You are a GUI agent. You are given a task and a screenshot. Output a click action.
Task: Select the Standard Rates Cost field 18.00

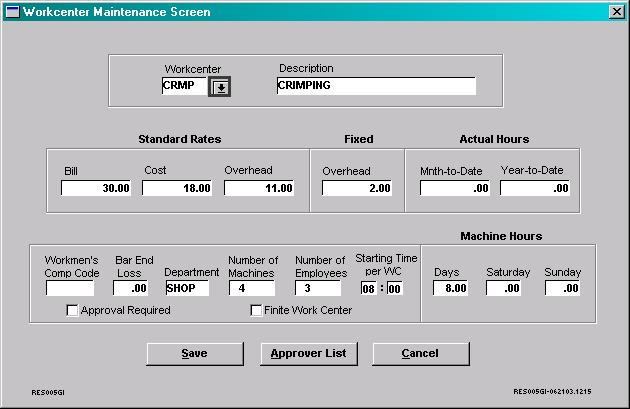tap(177, 188)
